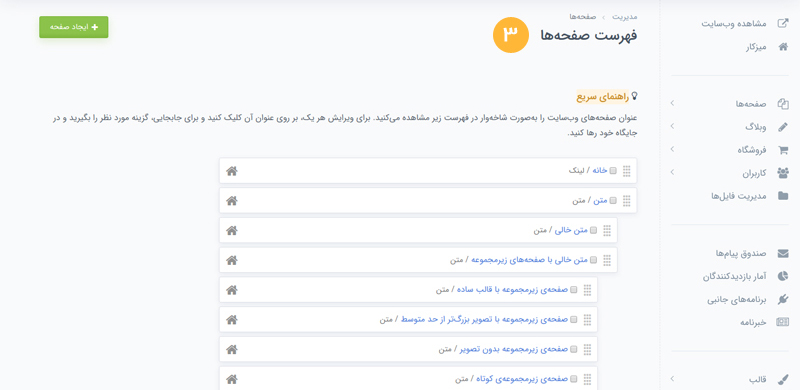Click house icon in متن خالی با صفحه‌های زیرمجموعه row
The width and height of the screenshot is (800, 390).
point(232,260)
